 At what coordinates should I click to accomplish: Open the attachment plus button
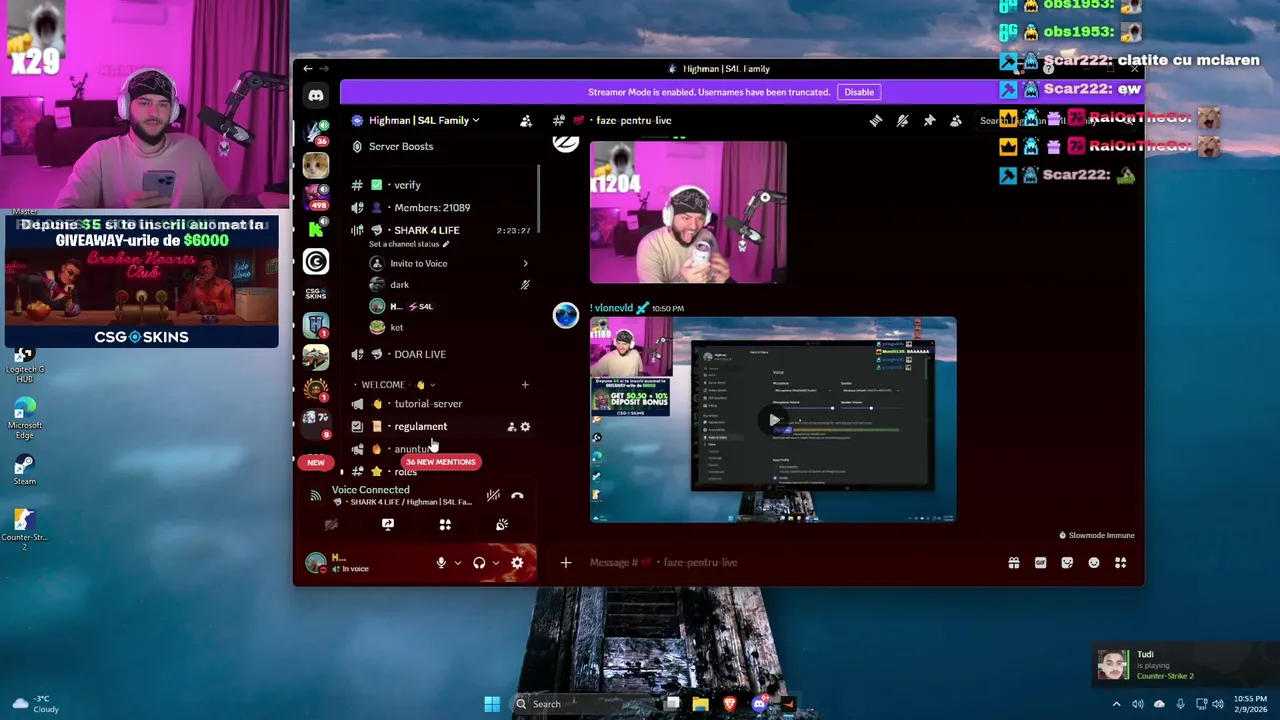coord(565,563)
